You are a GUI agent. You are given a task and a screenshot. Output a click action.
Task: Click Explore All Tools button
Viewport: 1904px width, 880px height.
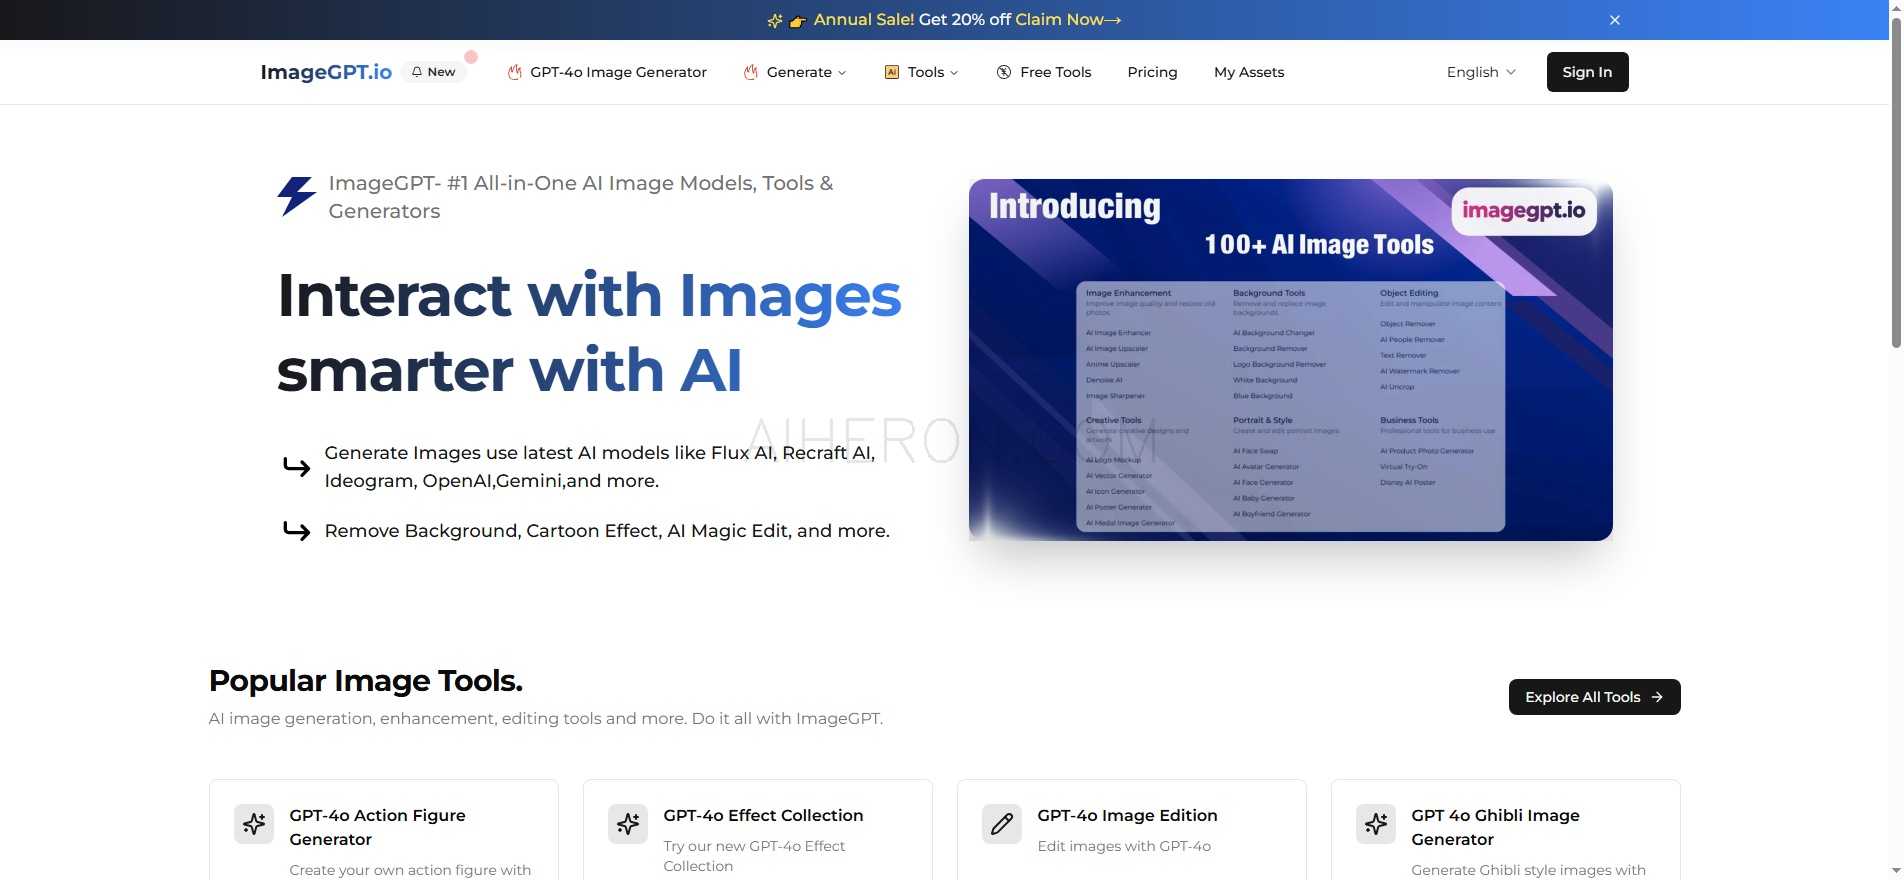tap(1594, 697)
